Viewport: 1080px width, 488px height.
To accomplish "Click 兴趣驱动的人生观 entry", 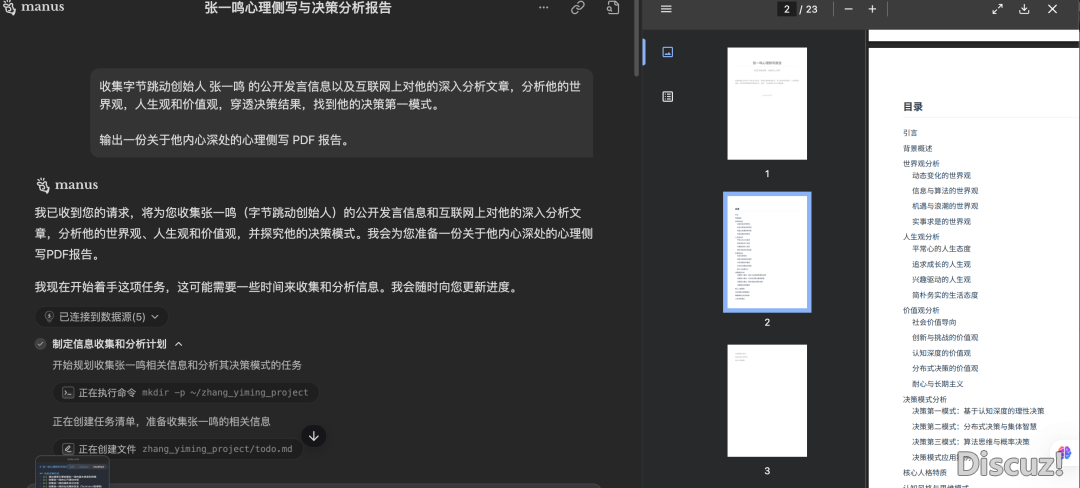I will pos(941,279).
